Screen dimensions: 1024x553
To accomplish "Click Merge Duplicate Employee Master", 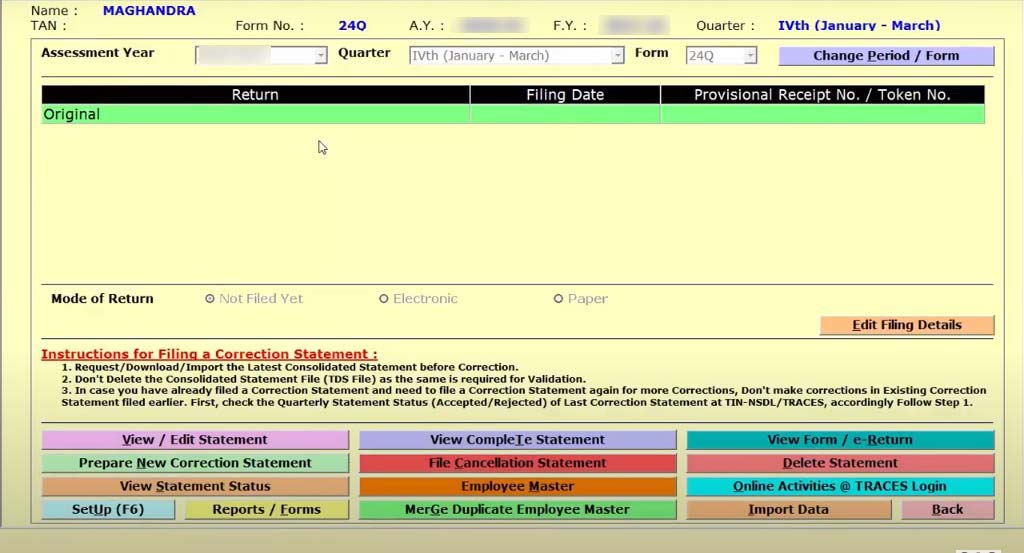I will [x=517, y=509].
